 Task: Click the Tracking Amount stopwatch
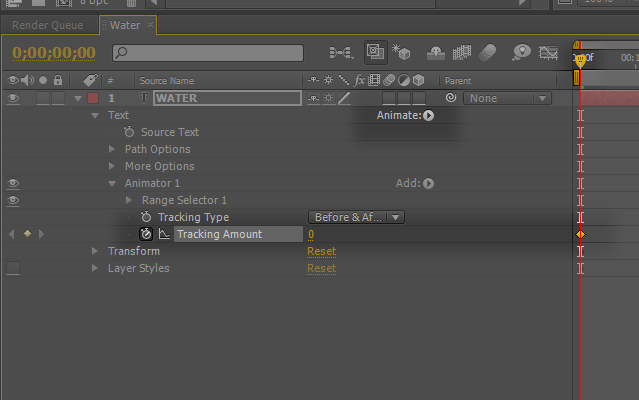pos(146,234)
